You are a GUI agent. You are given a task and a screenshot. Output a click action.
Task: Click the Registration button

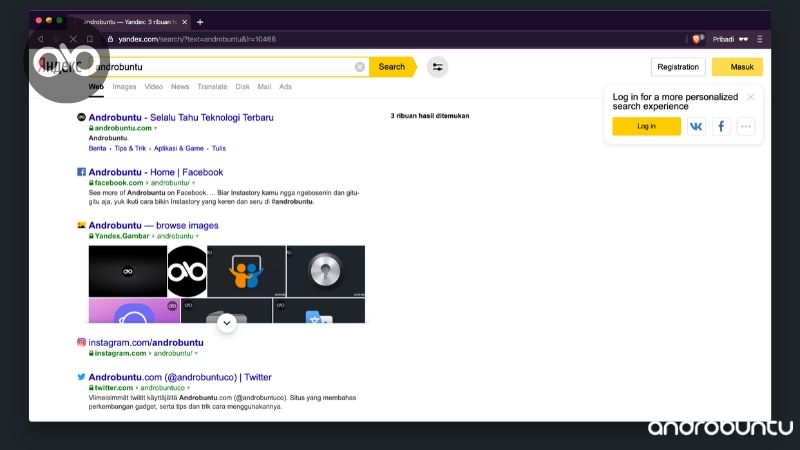[678, 67]
